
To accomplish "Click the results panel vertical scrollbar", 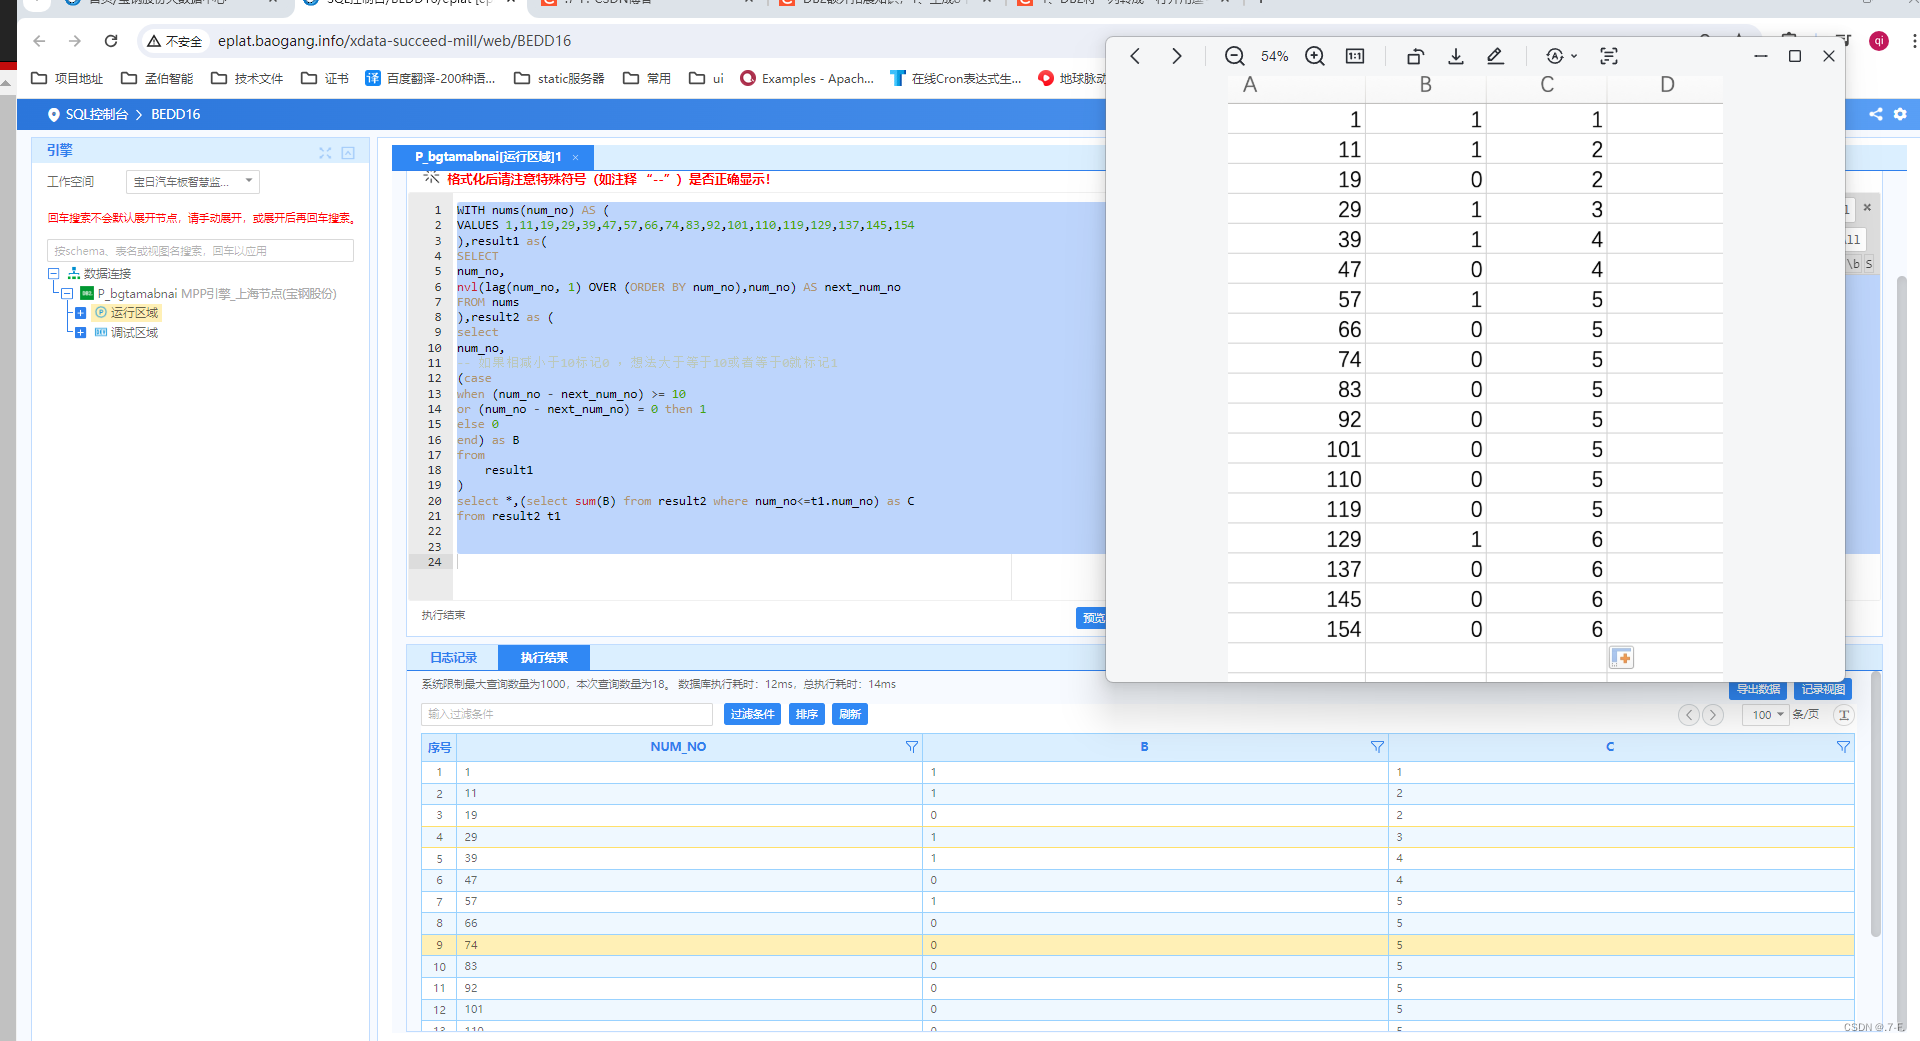I will click(x=1876, y=805).
